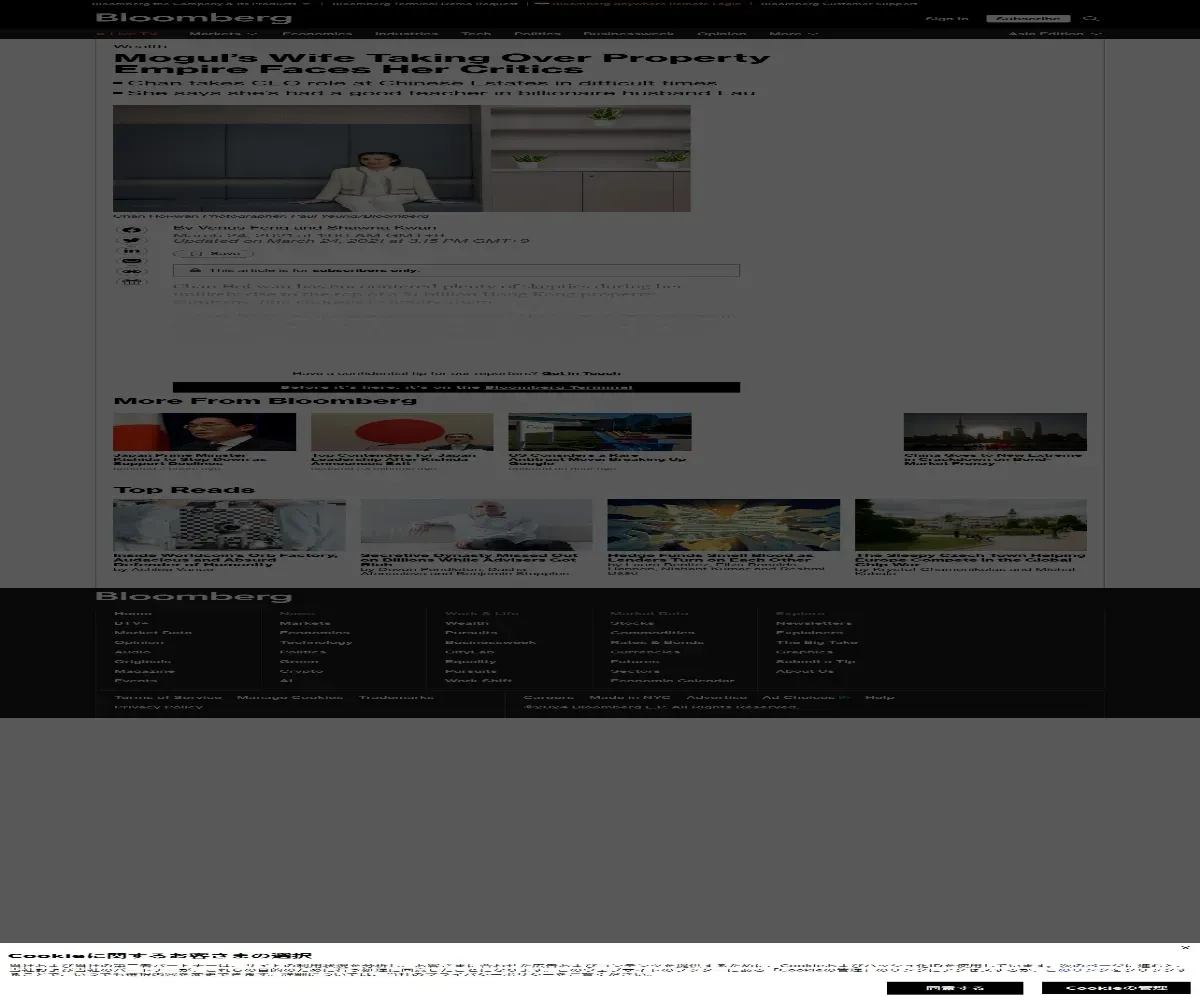Click footer link About Us

(804, 671)
